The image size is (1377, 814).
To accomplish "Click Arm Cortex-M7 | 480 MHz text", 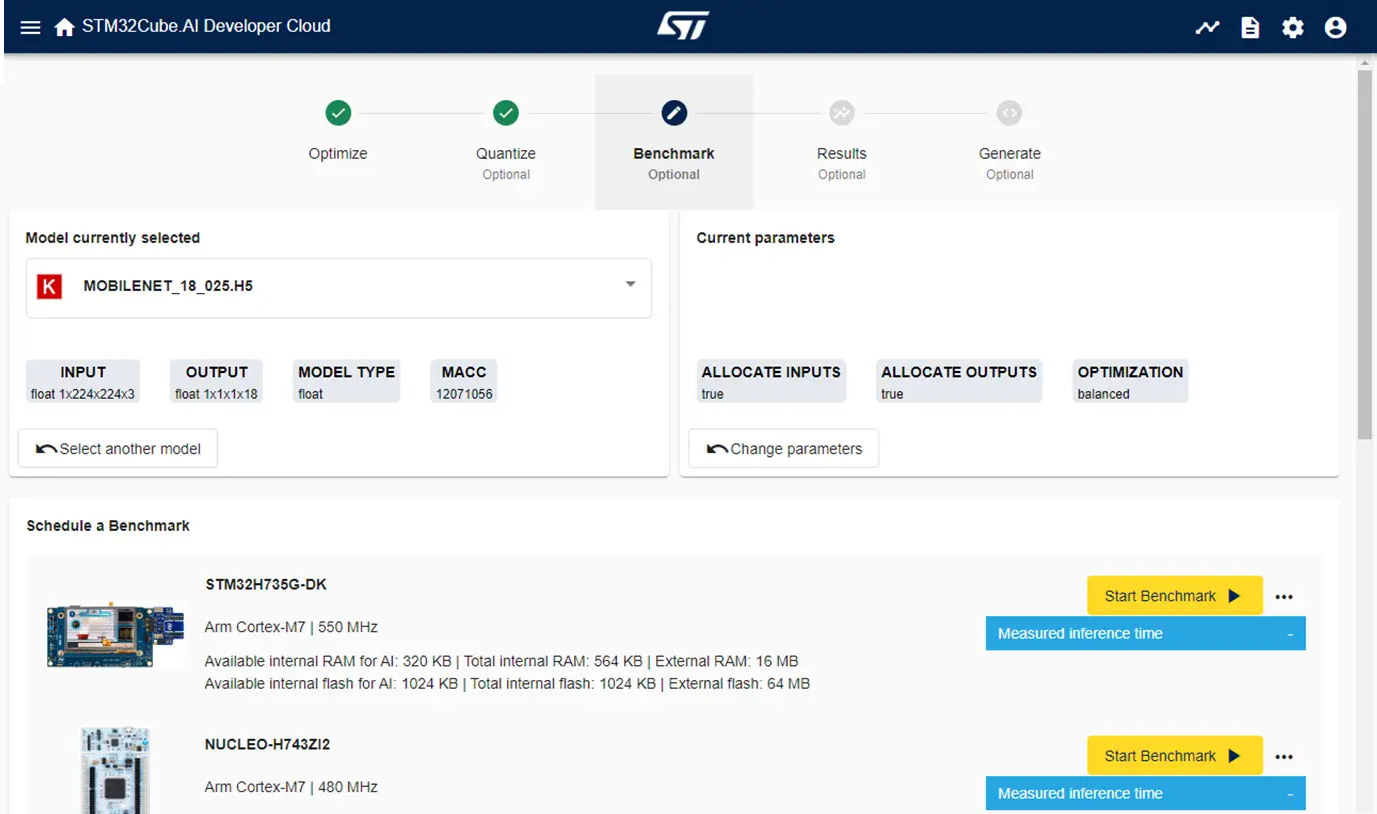I will [x=291, y=787].
